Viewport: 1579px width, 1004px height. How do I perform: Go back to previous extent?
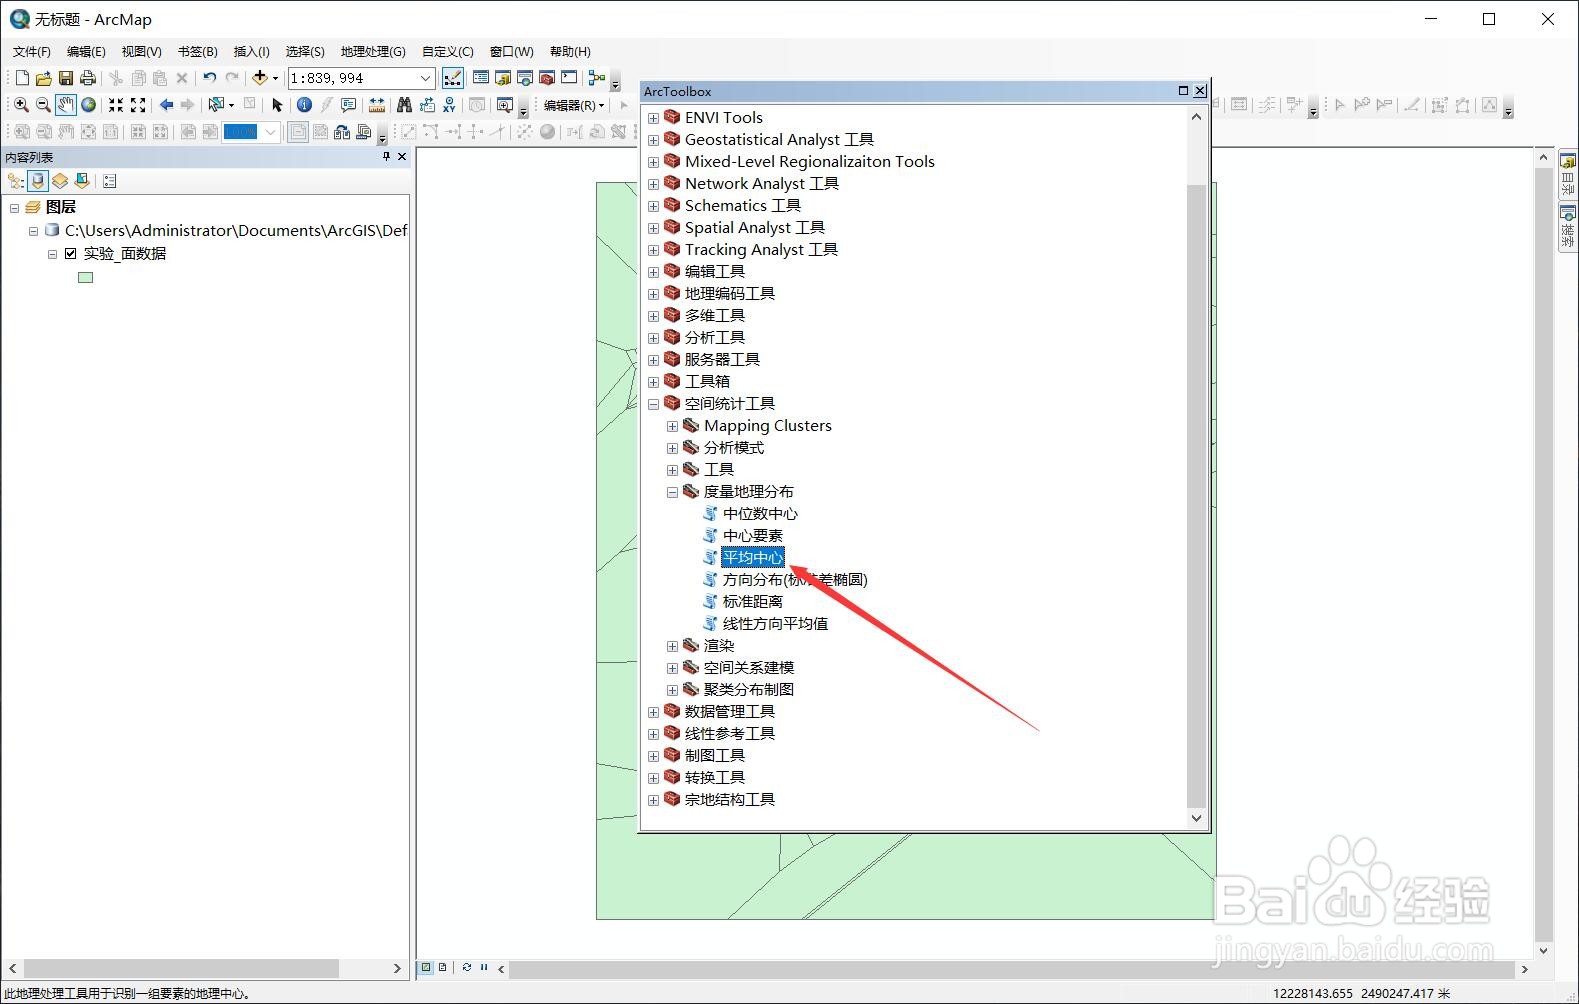tap(166, 105)
